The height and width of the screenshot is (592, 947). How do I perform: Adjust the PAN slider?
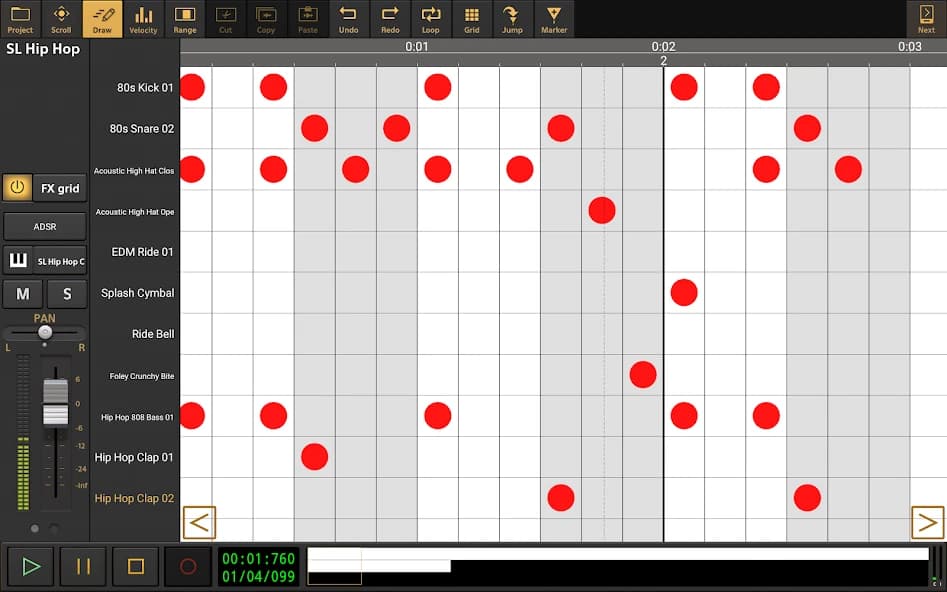pos(44,331)
